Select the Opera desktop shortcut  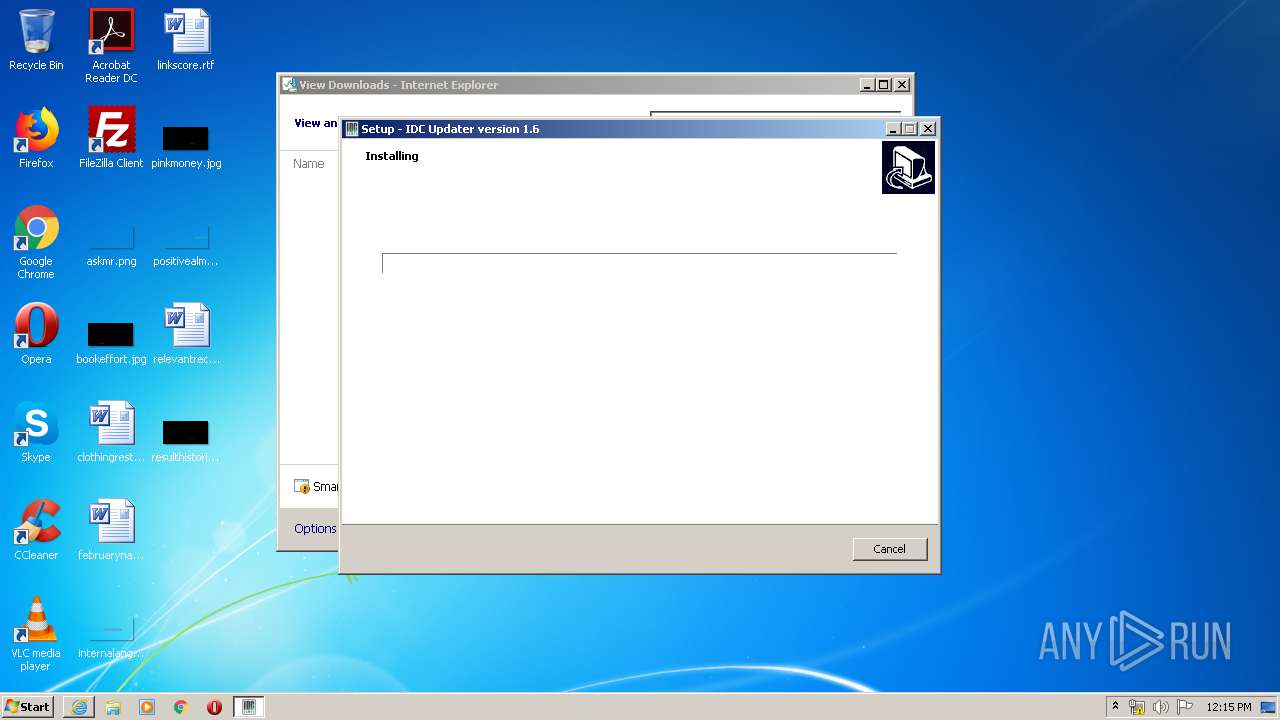[36, 334]
